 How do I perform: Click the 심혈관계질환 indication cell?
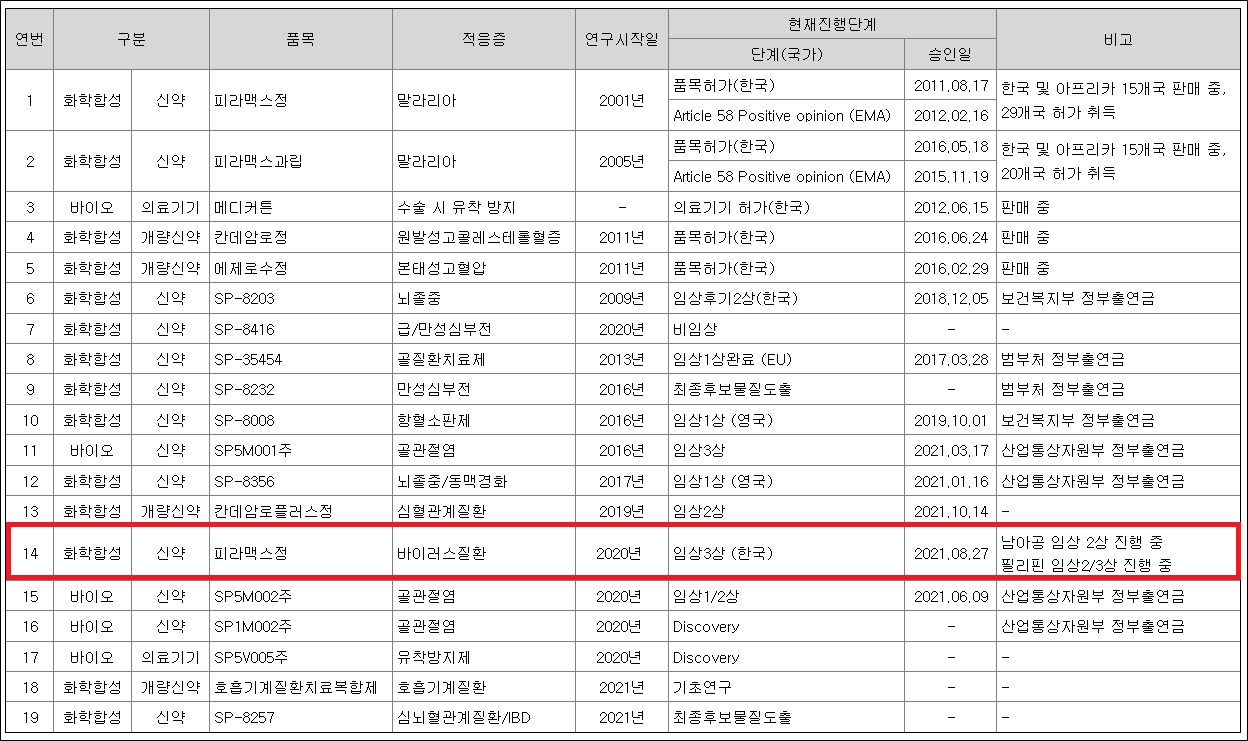click(483, 511)
